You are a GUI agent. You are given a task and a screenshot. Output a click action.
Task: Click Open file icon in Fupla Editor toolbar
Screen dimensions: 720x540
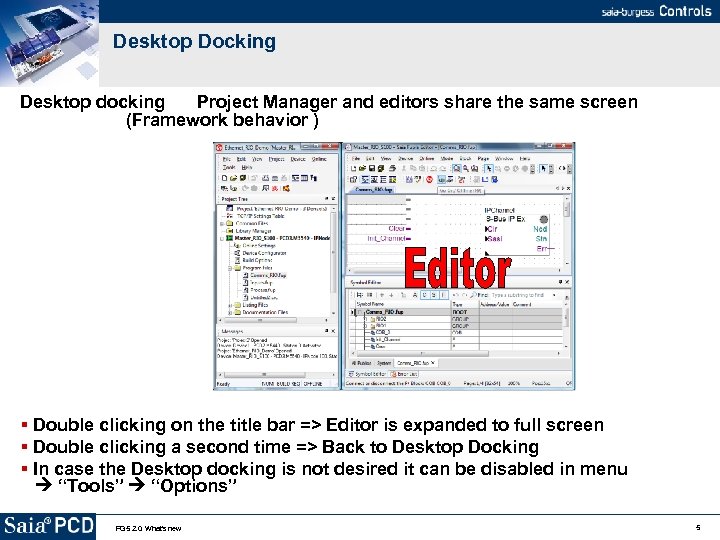[362, 169]
